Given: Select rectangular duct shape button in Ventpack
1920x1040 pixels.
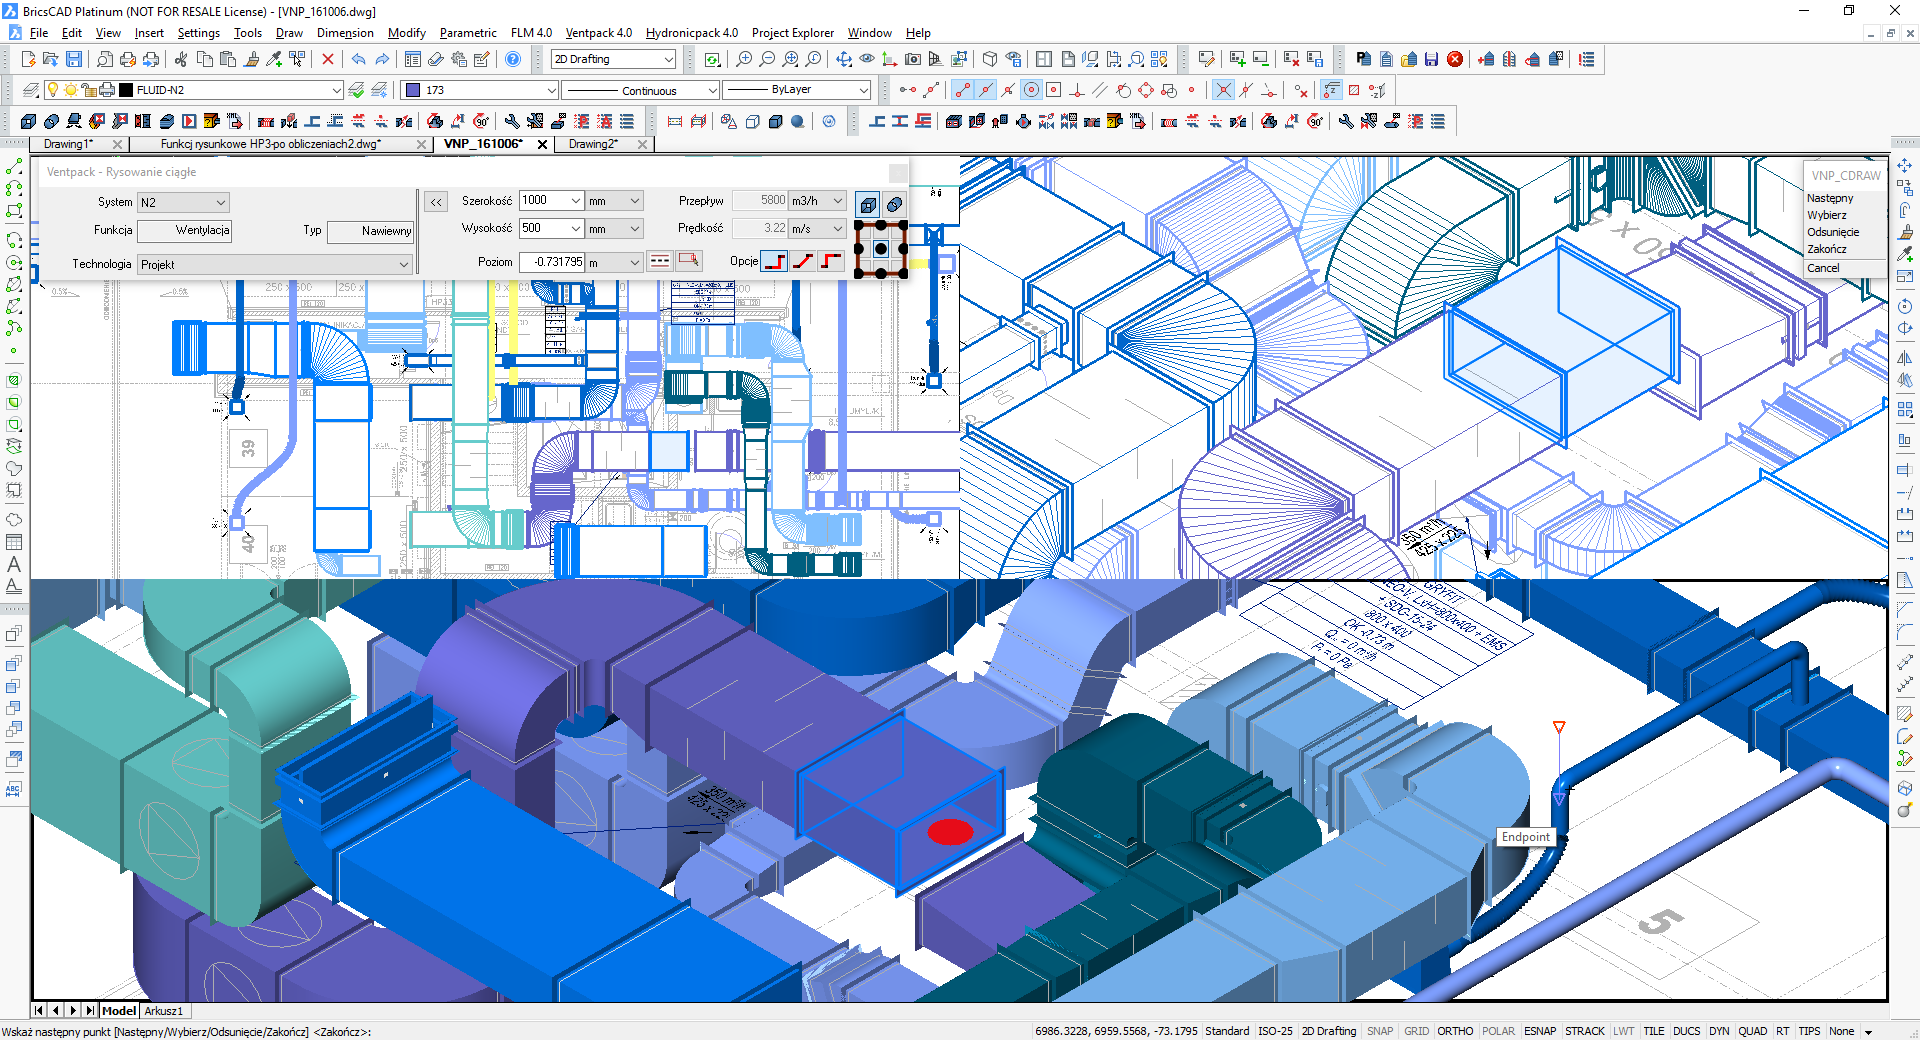Looking at the screenshot, I should [x=868, y=204].
